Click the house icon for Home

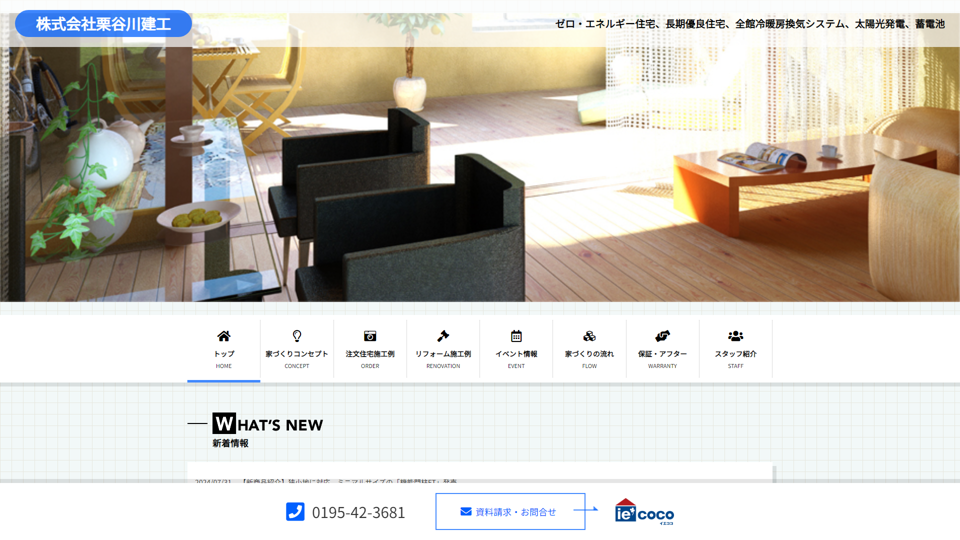point(224,336)
